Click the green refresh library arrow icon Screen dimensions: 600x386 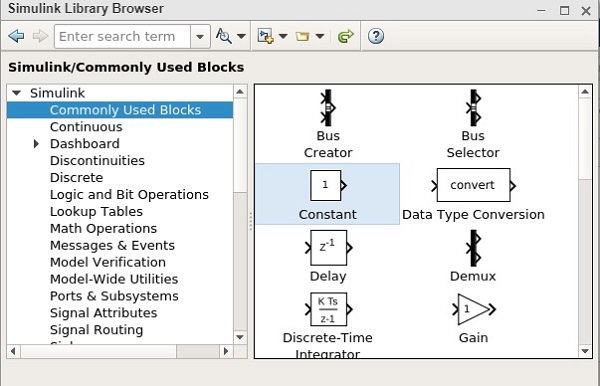346,36
